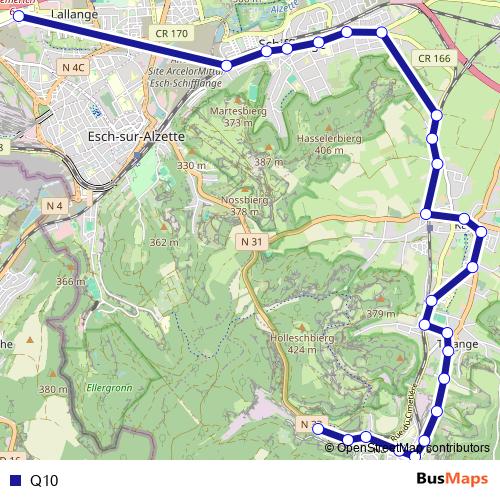Screen dimensions: 500x500
Task: Click the Esch-sur-Alzette railway station icon
Action: pos(138,155)
